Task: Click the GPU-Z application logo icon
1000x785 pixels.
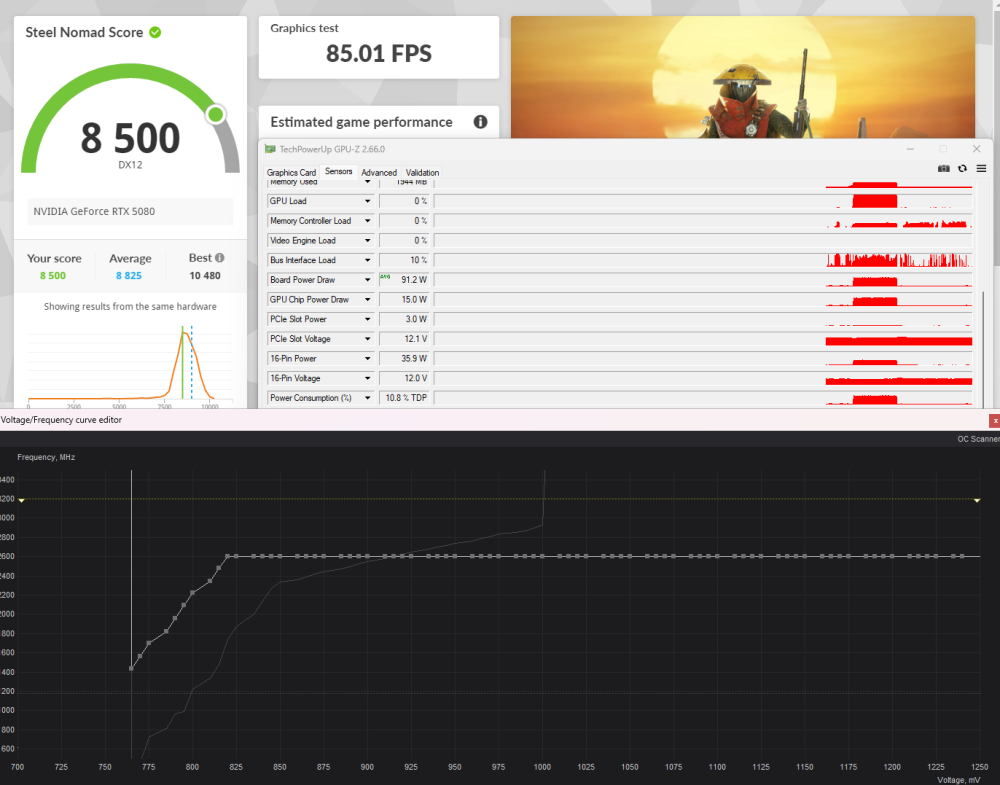Action: pyautogui.click(x=270, y=149)
